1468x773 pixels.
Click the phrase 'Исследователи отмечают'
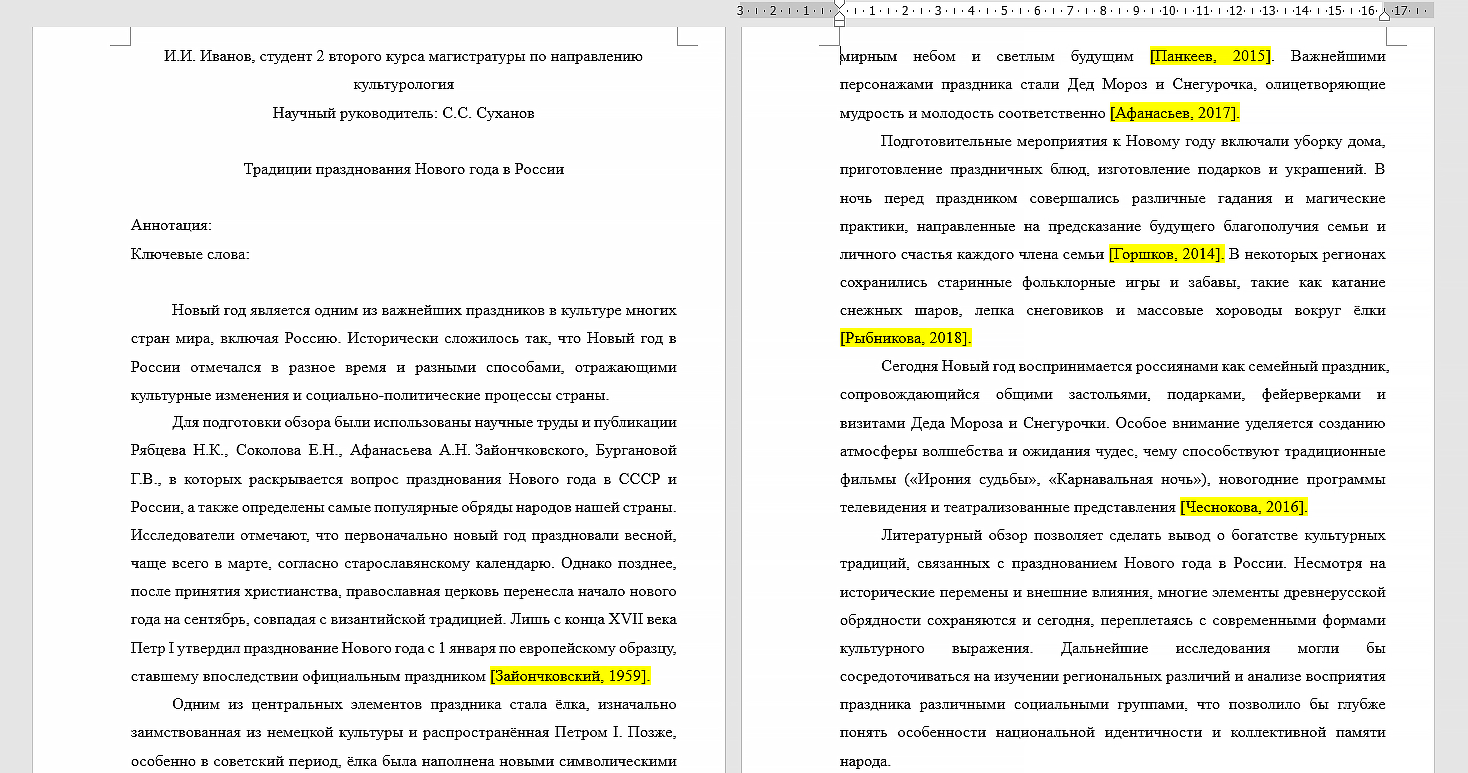[x=217, y=535]
